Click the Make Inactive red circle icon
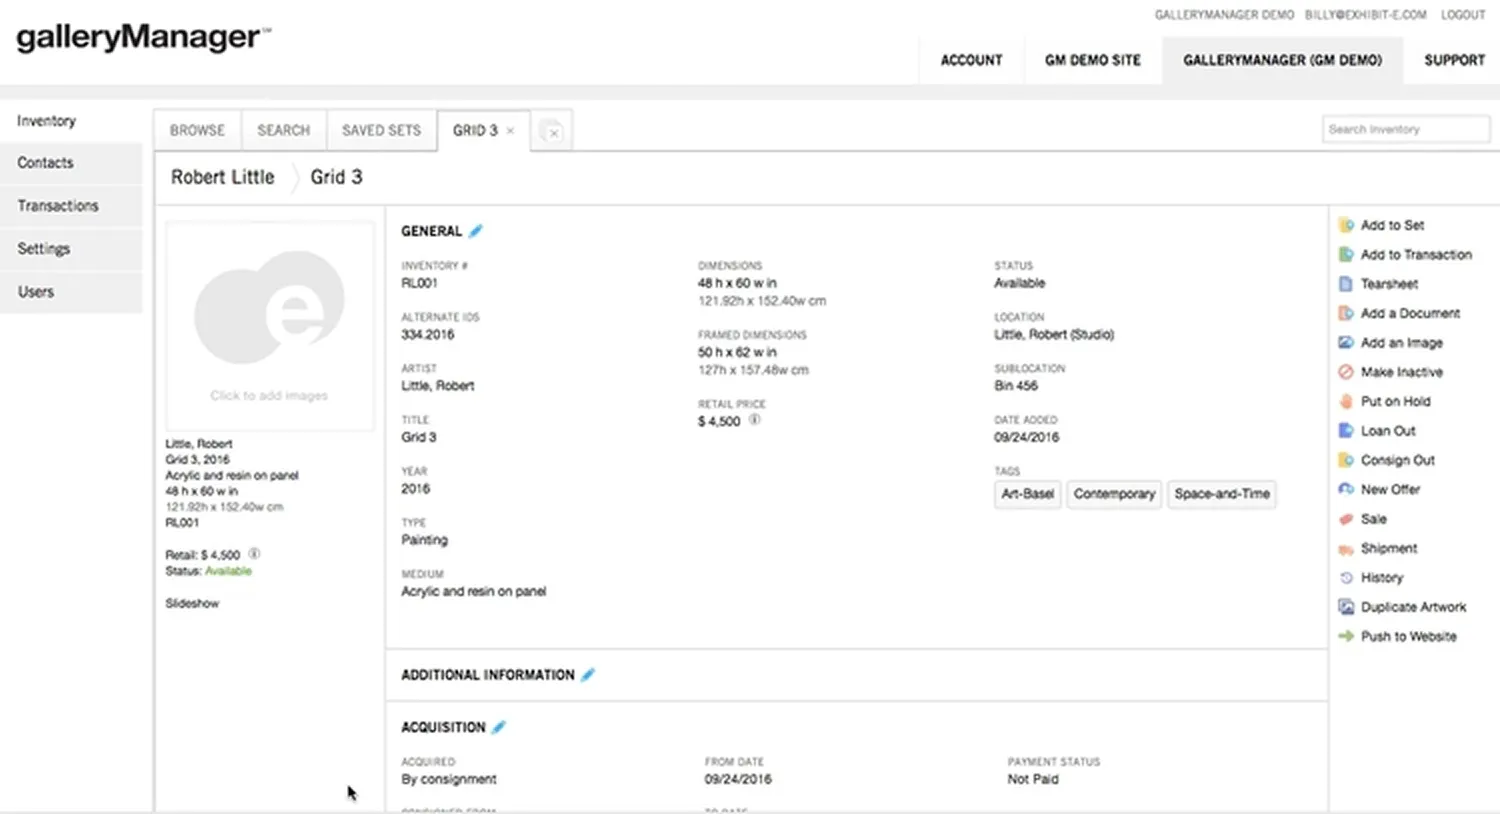Viewport: 1500px width, 814px height. [x=1346, y=372]
